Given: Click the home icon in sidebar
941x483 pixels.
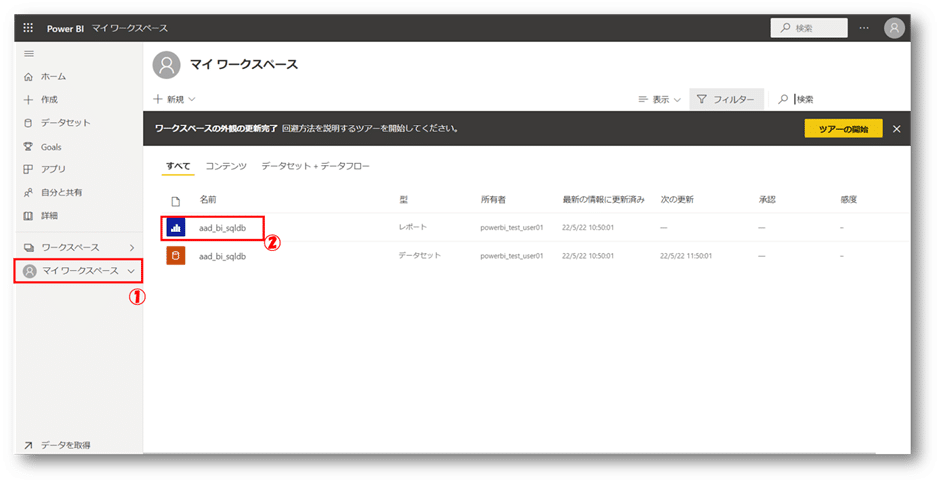Looking at the screenshot, I should (x=28, y=77).
